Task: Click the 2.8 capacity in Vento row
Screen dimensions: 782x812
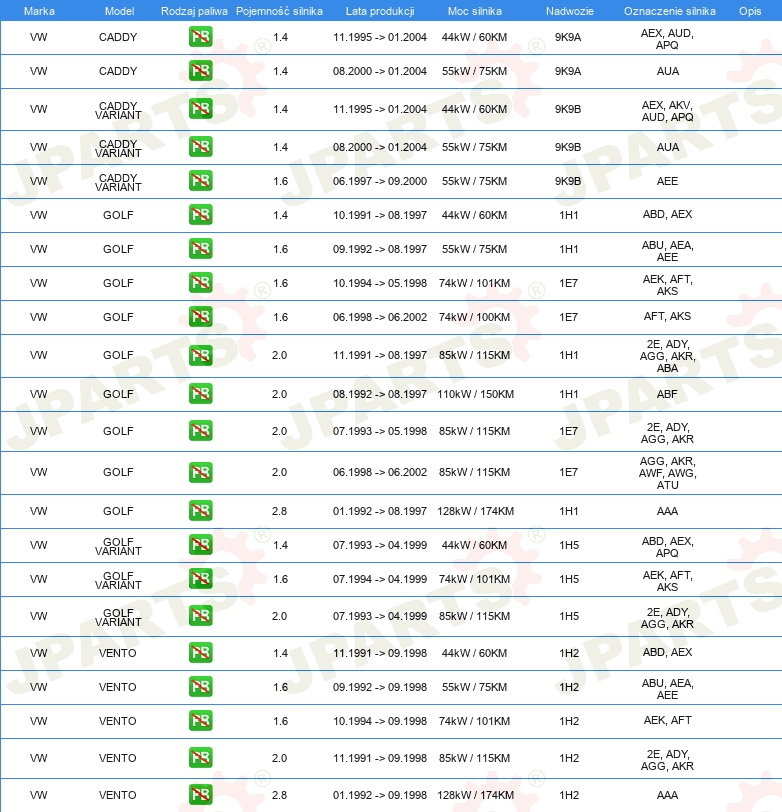Action: [x=280, y=795]
